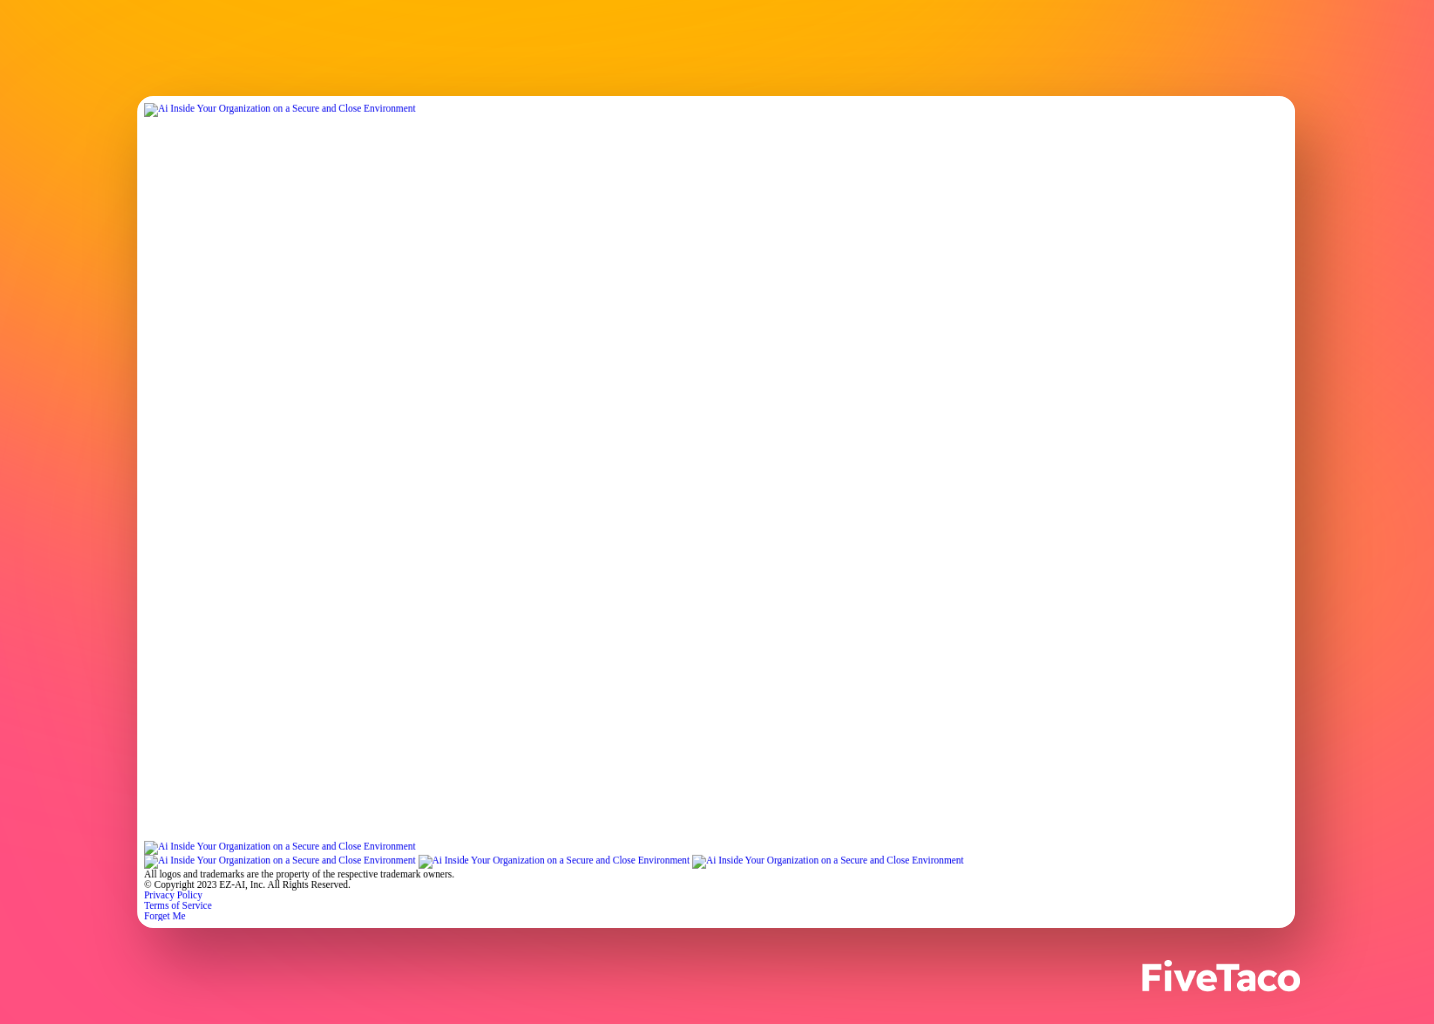Click the 'All logos and trademarks' notice text
This screenshot has width=1434, height=1024.
tap(299, 874)
